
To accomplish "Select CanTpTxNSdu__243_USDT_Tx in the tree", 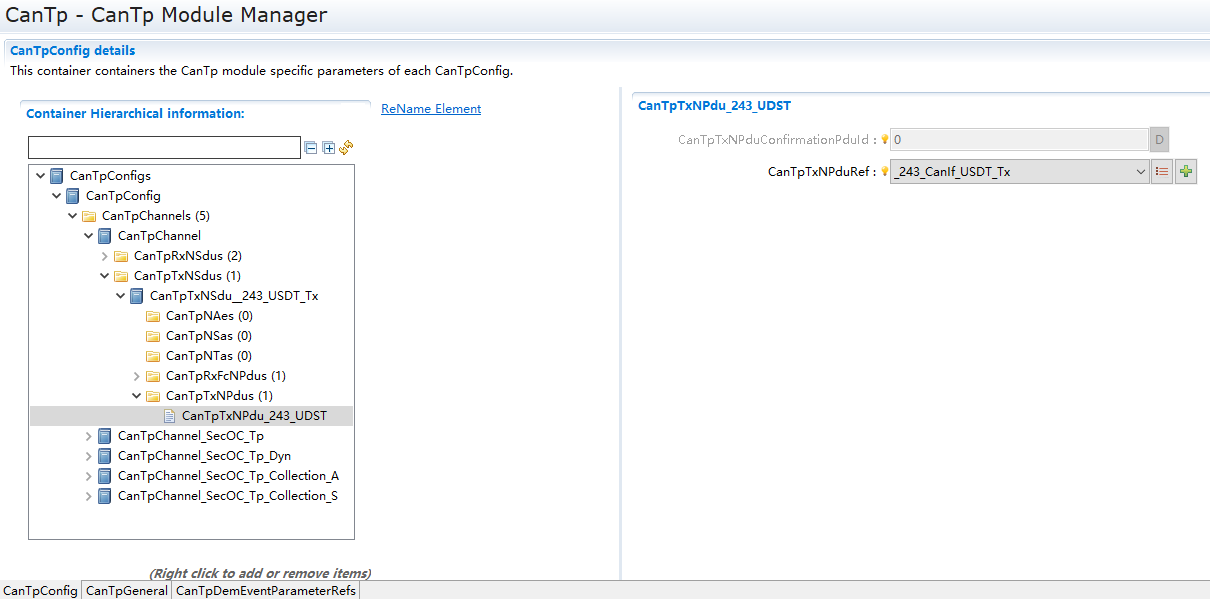I will [234, 296].
